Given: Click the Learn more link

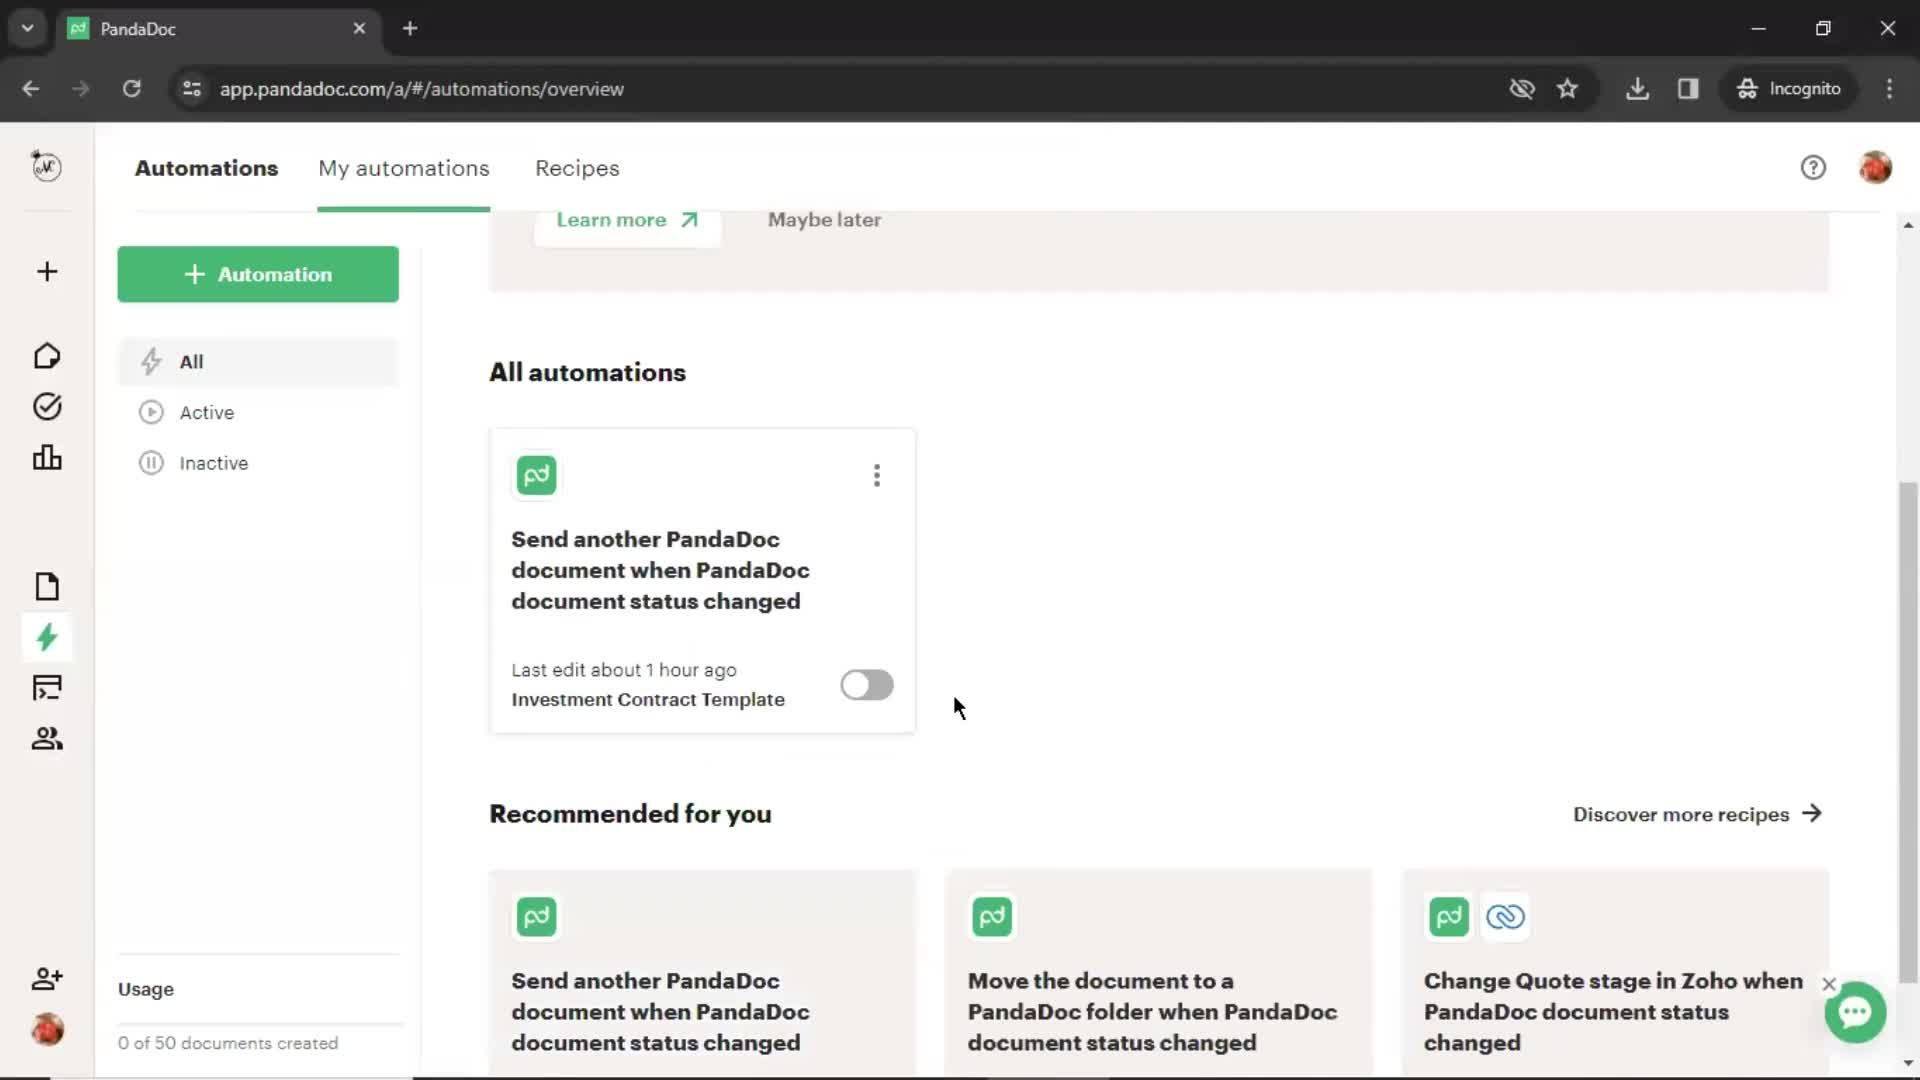Looking at the screenshot, I should 626,219.
